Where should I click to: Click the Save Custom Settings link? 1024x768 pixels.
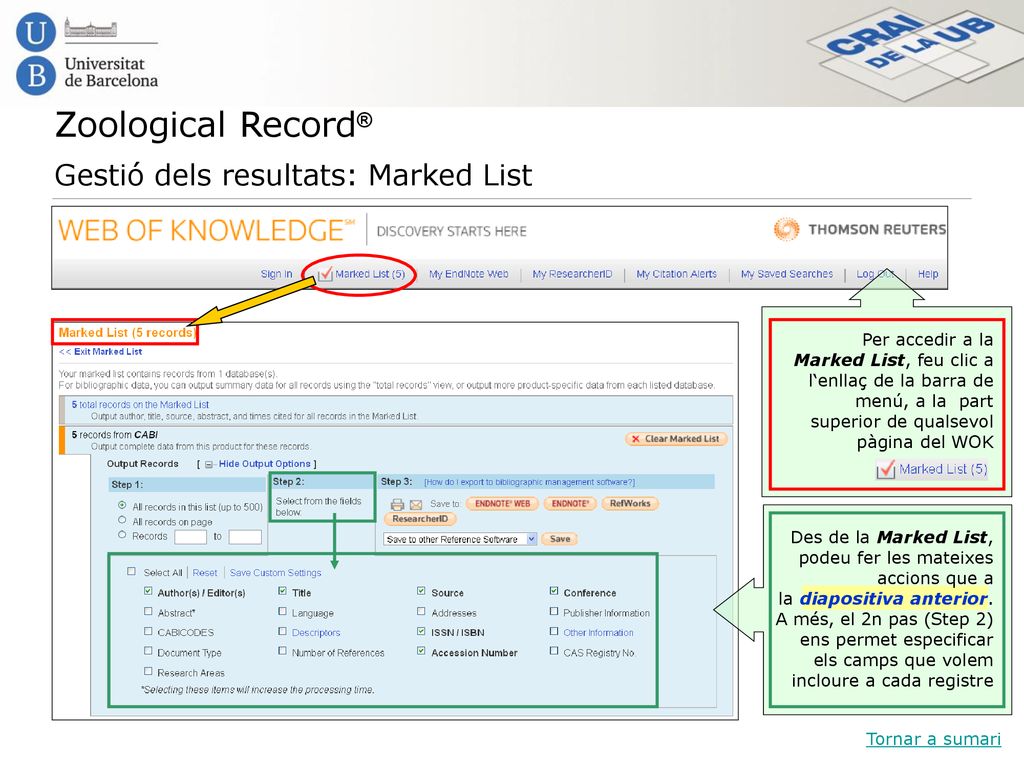[275, 573]
